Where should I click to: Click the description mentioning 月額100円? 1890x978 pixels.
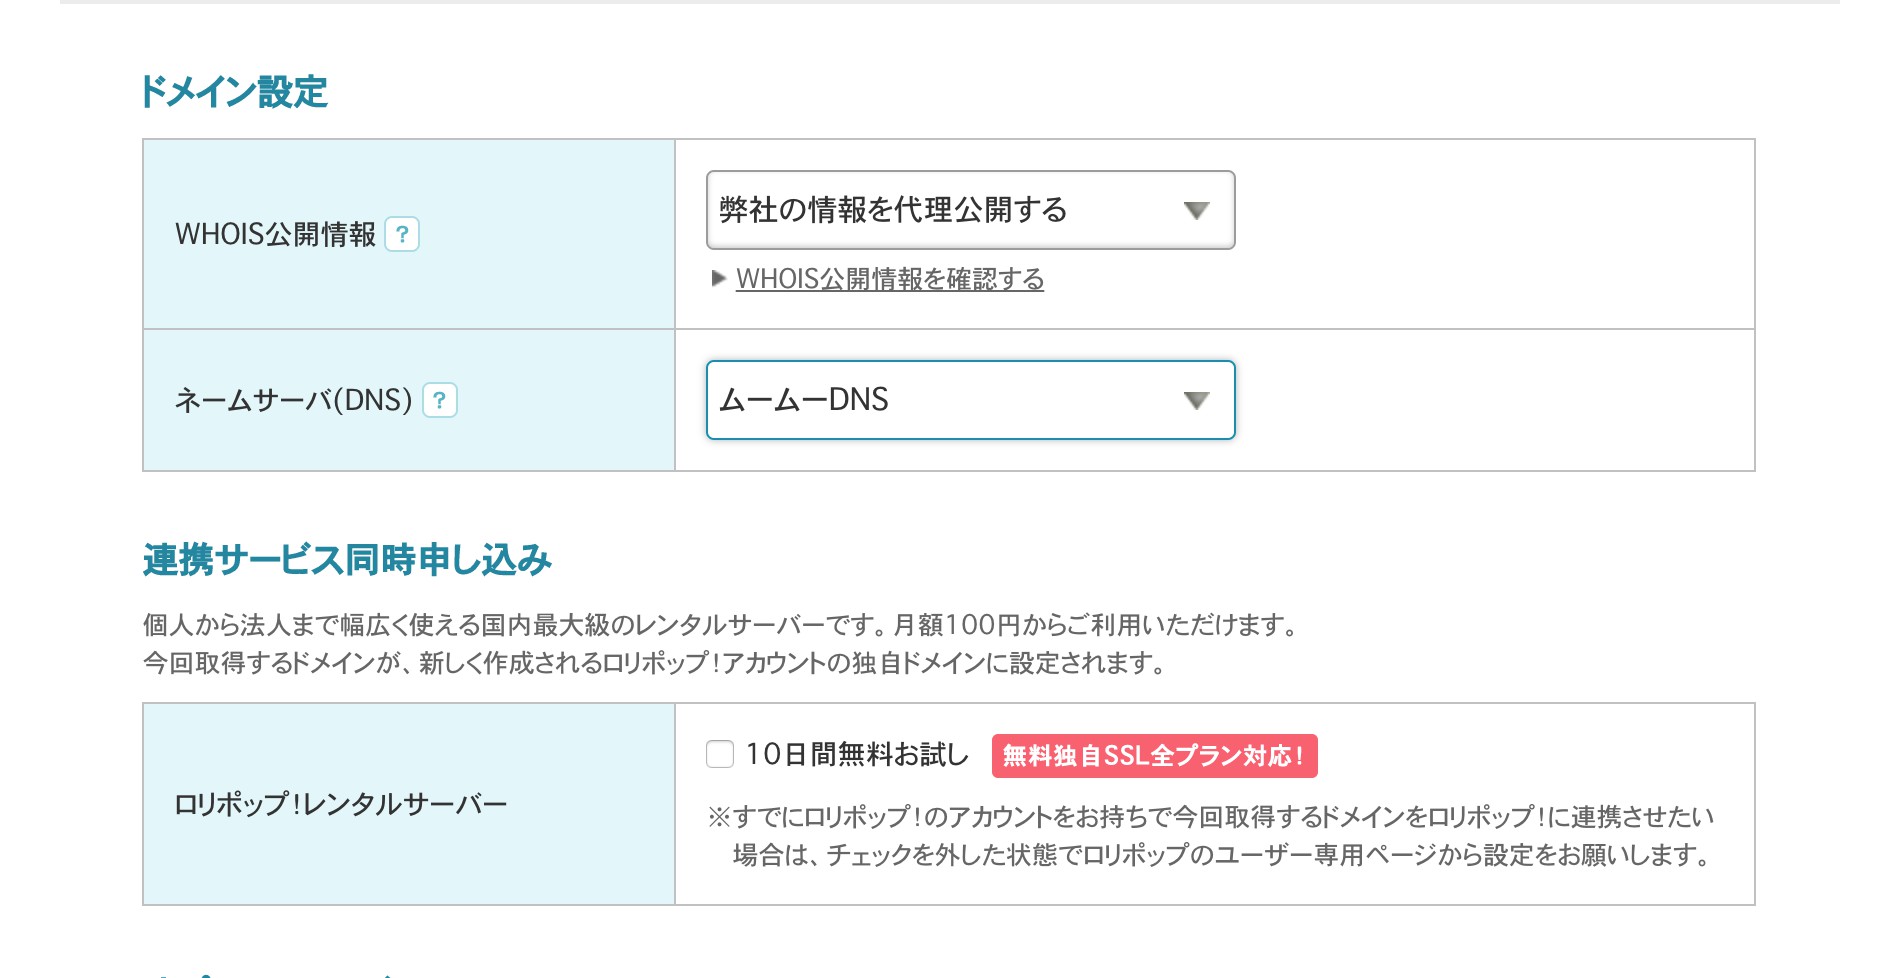pos(720,625)
